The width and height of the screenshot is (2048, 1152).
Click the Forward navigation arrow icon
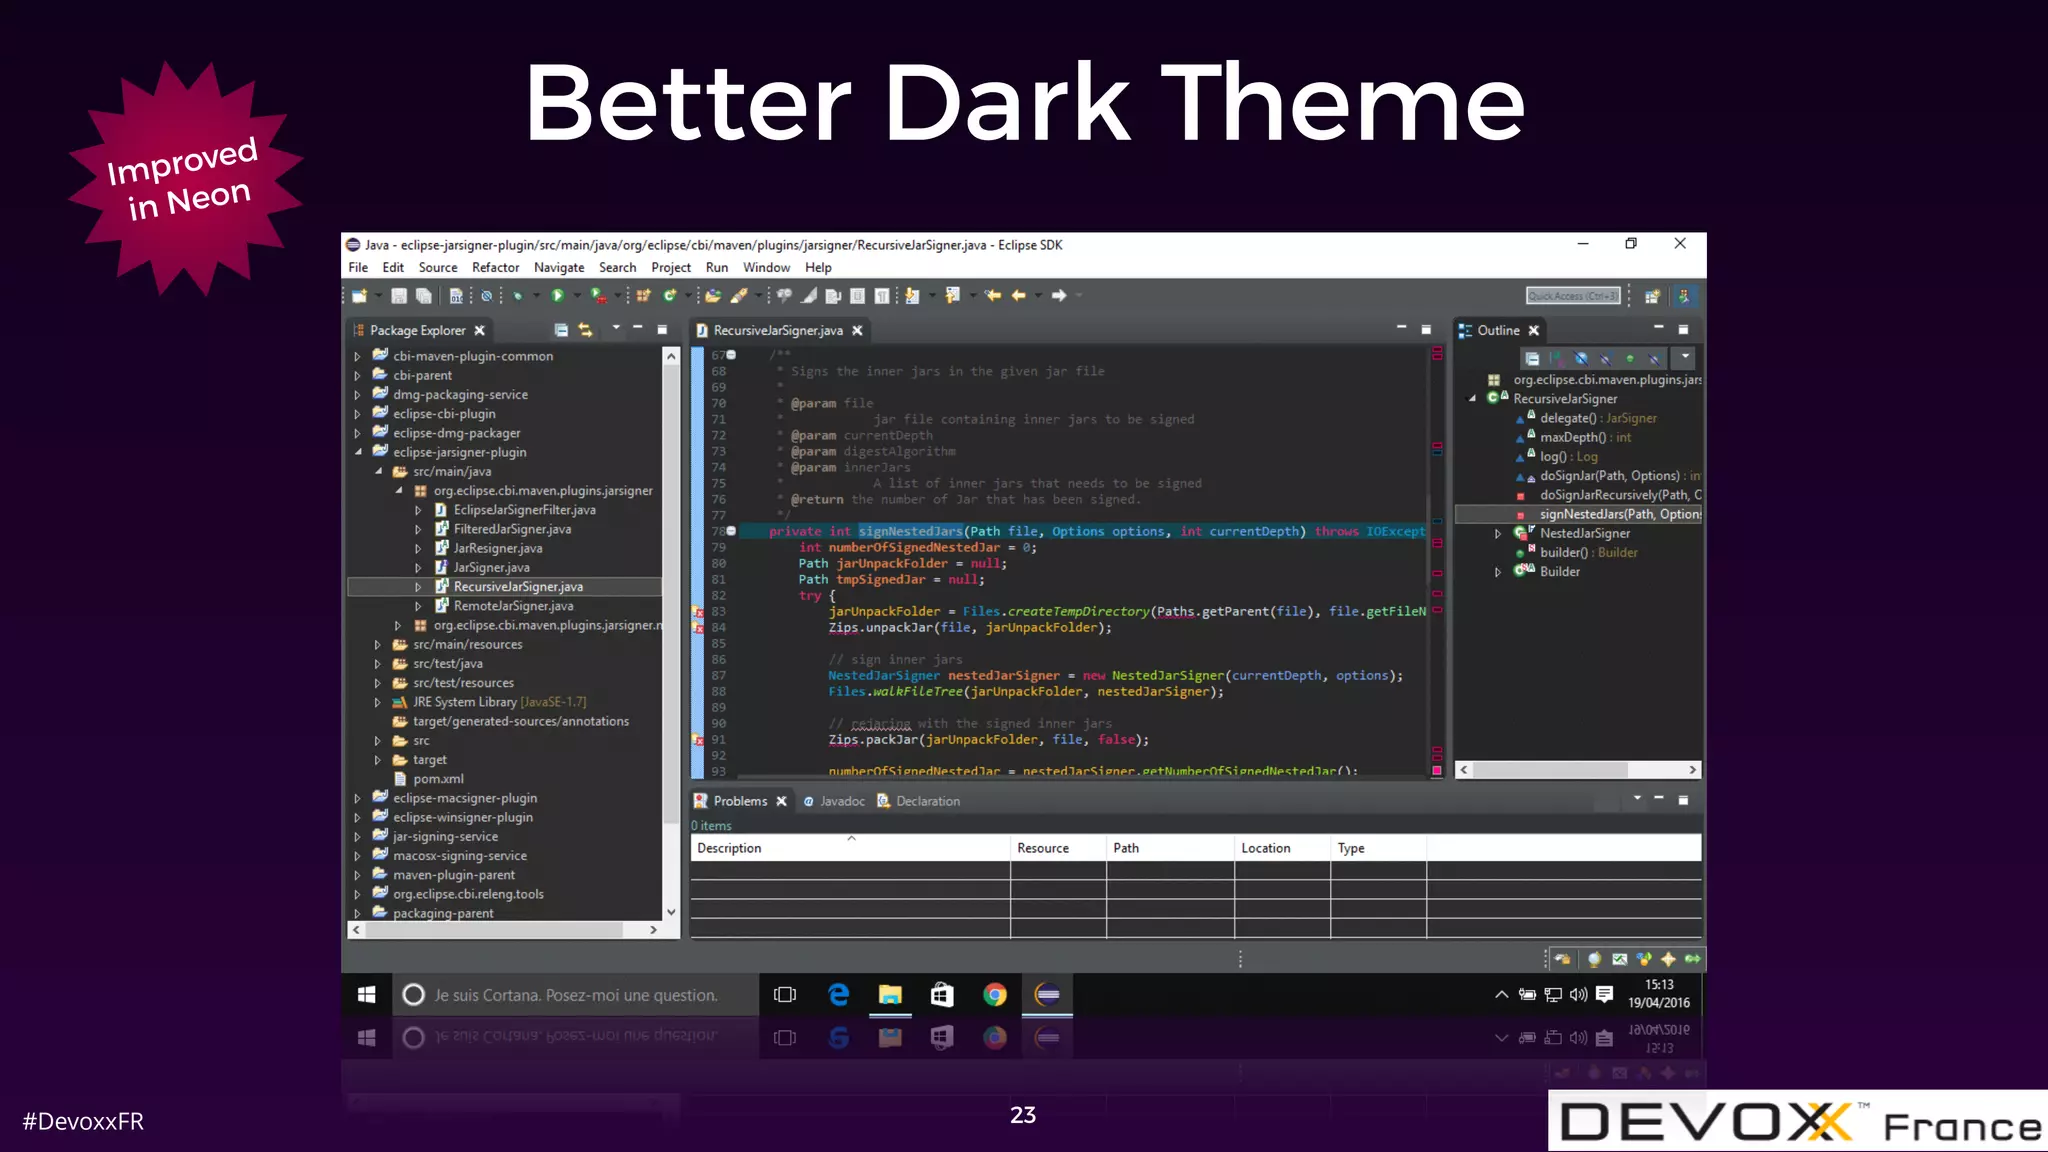pyautogui.click(x=1059, y=296)
